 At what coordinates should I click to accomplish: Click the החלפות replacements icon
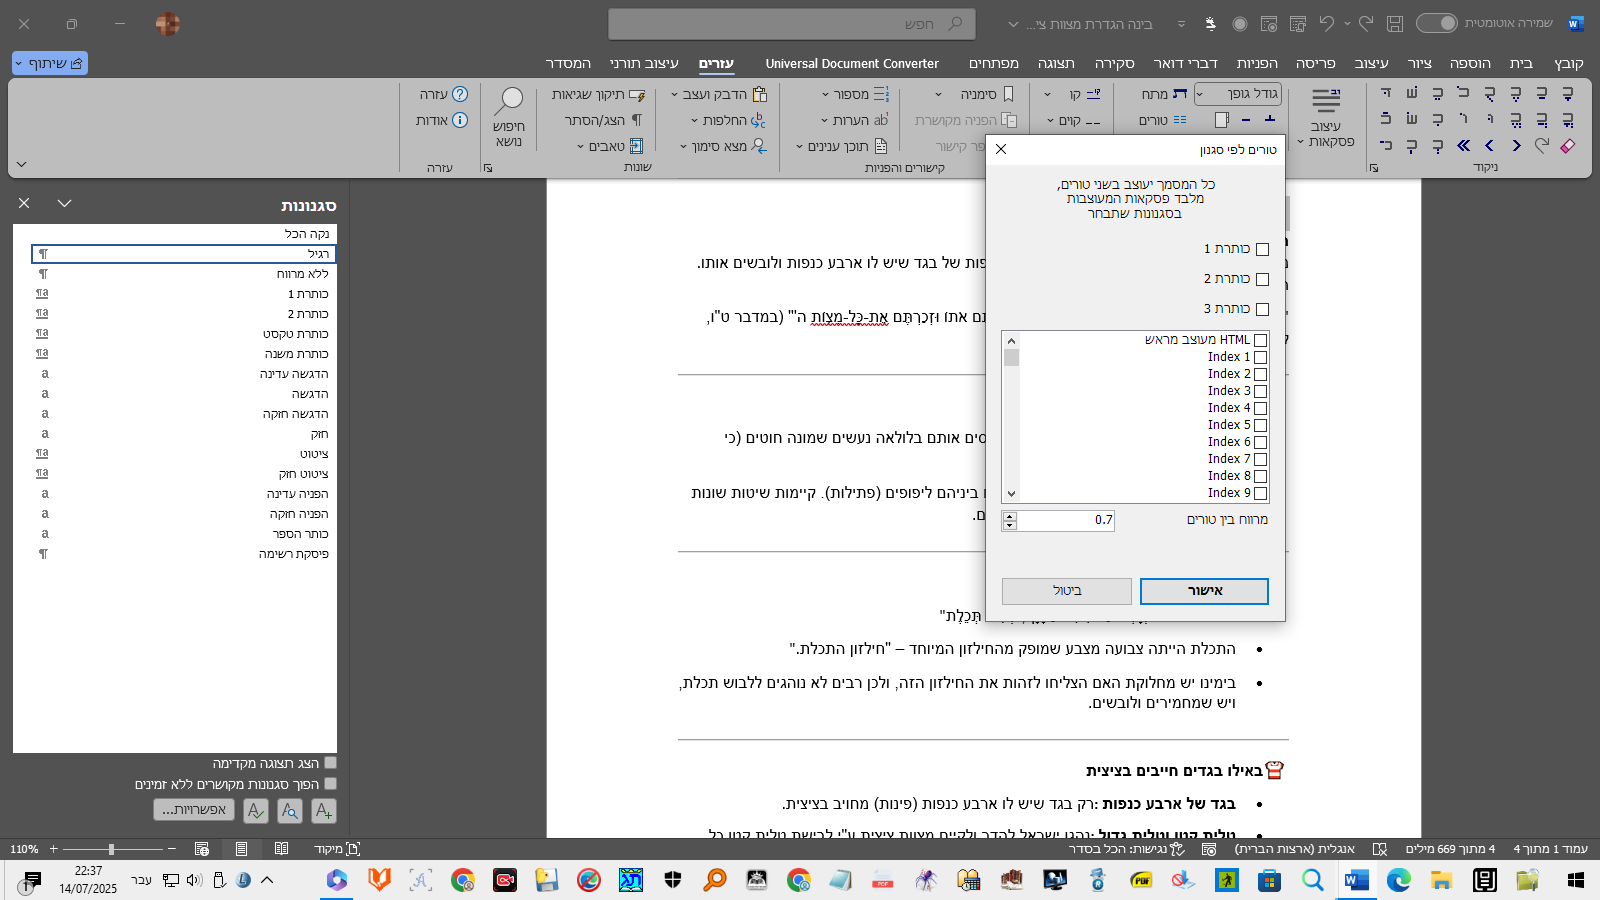[758, 120]
